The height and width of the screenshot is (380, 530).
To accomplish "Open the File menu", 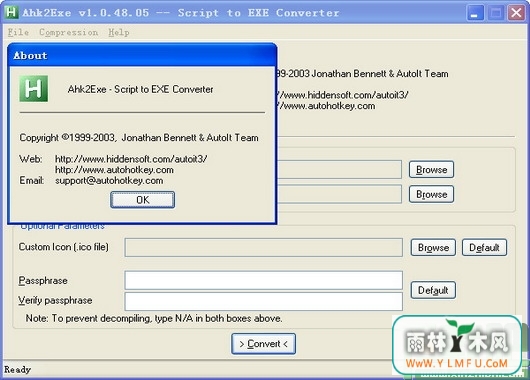I will click(18, 32).
